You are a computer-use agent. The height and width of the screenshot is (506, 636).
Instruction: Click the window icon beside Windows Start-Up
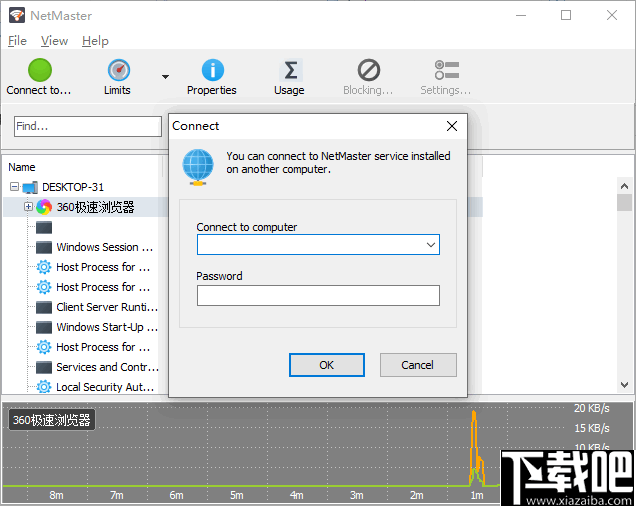(x=44, y=327)
